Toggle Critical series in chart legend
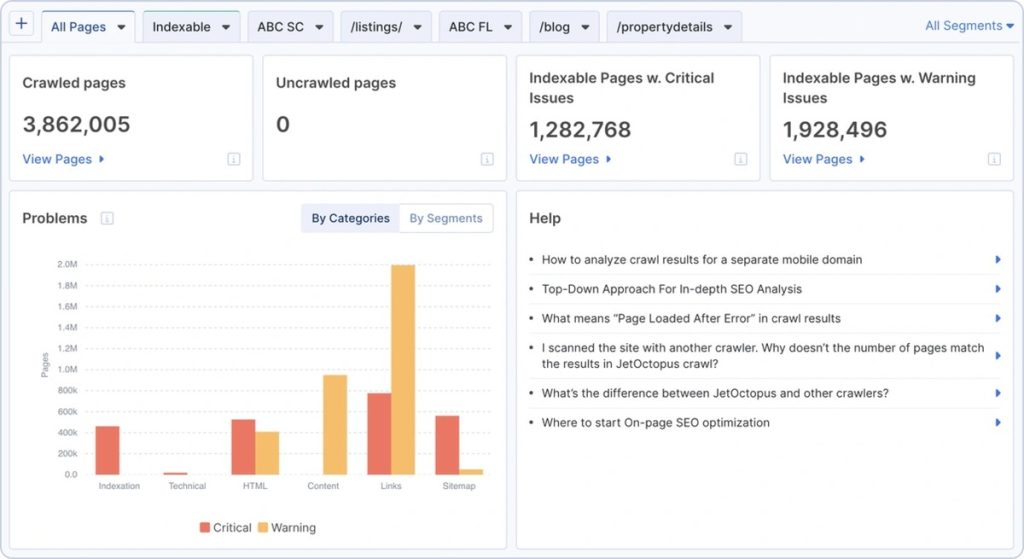 [226, 527]
